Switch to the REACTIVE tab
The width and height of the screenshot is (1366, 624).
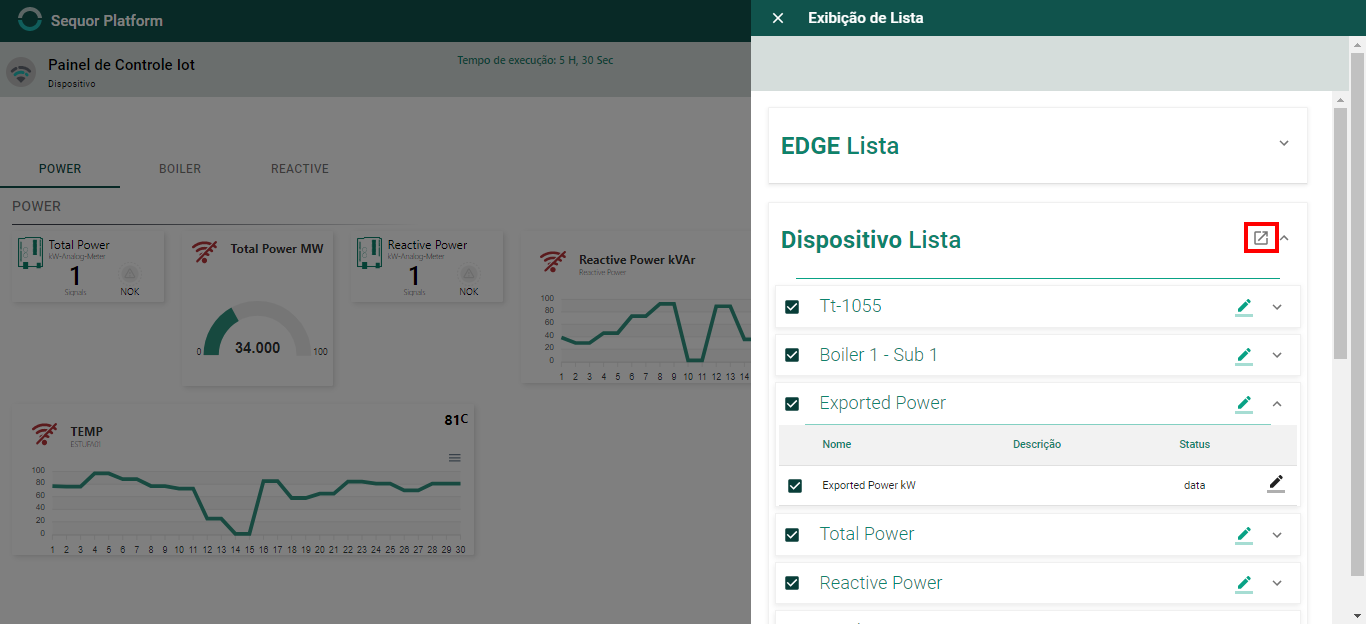pyautogui.click(x=300, y=169)
